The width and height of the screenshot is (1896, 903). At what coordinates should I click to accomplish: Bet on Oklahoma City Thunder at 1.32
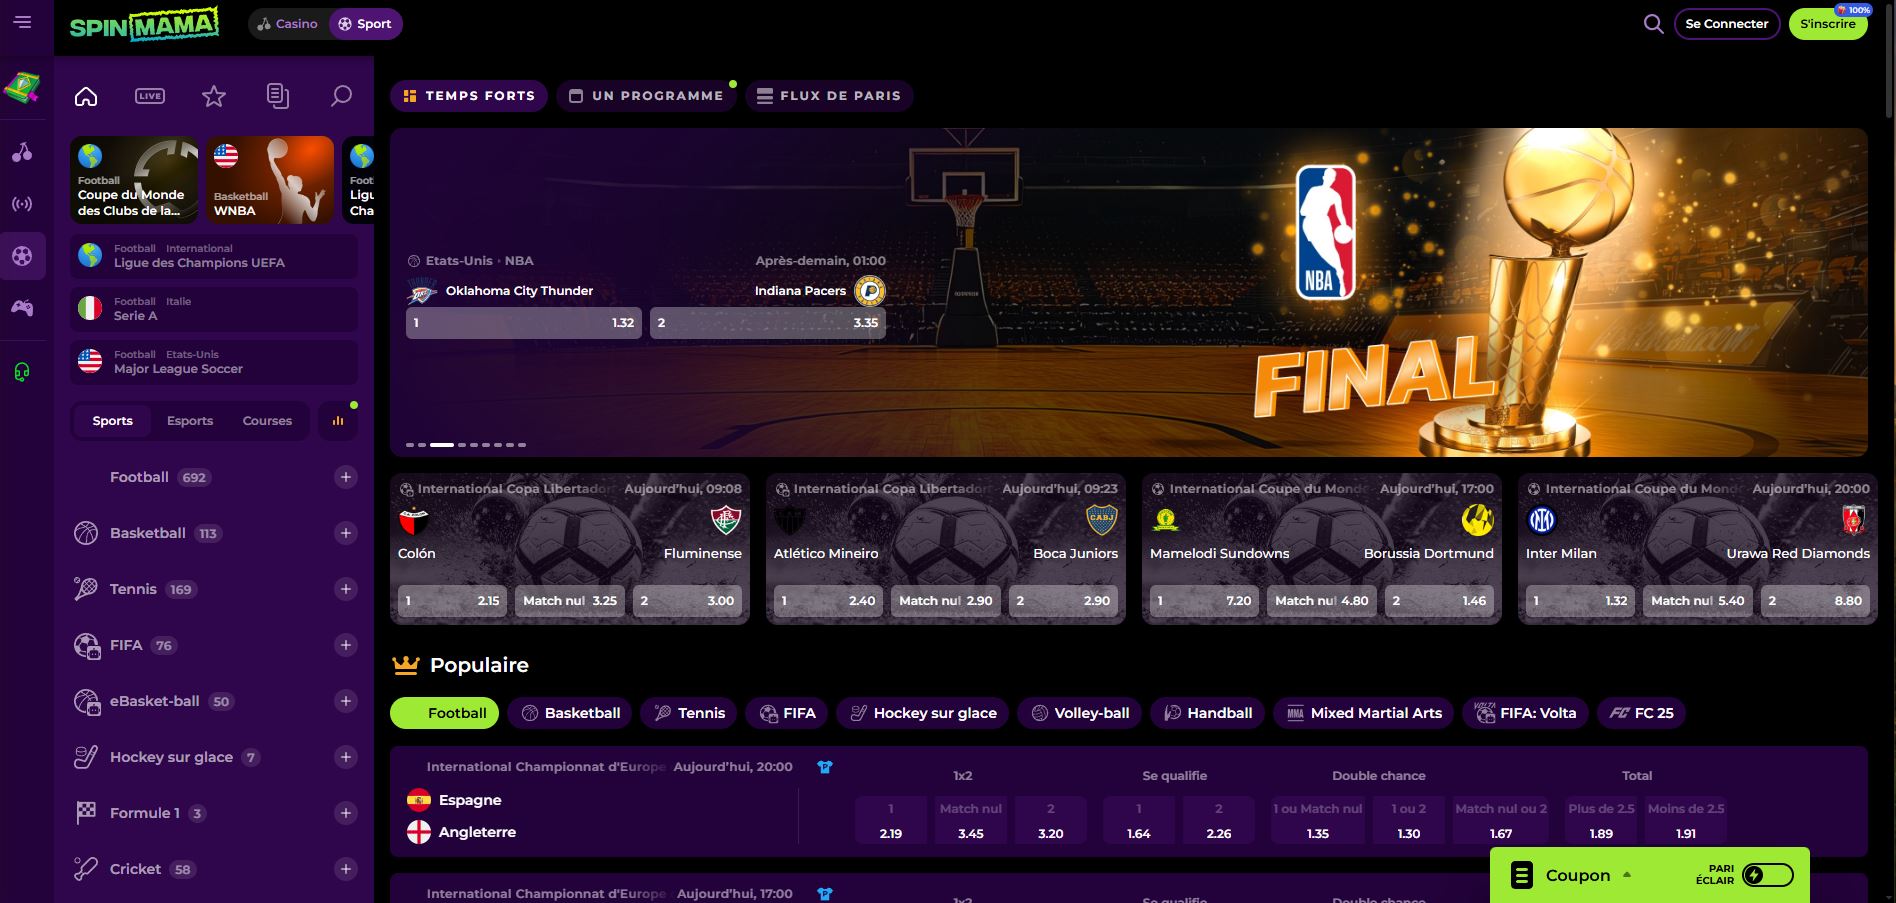point(524,323)
